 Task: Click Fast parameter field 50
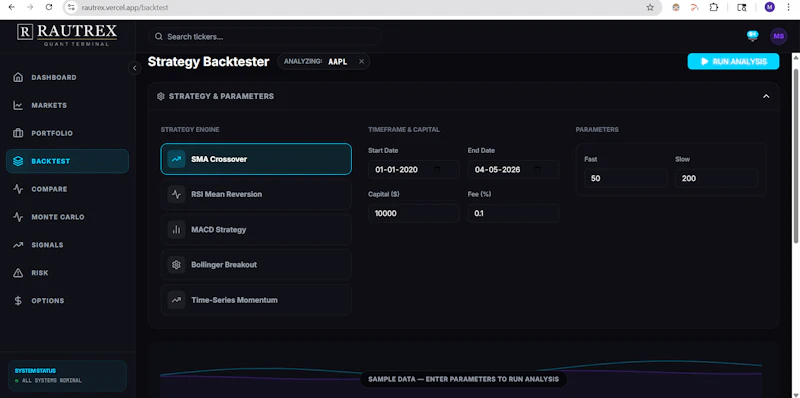click(626, 179)
